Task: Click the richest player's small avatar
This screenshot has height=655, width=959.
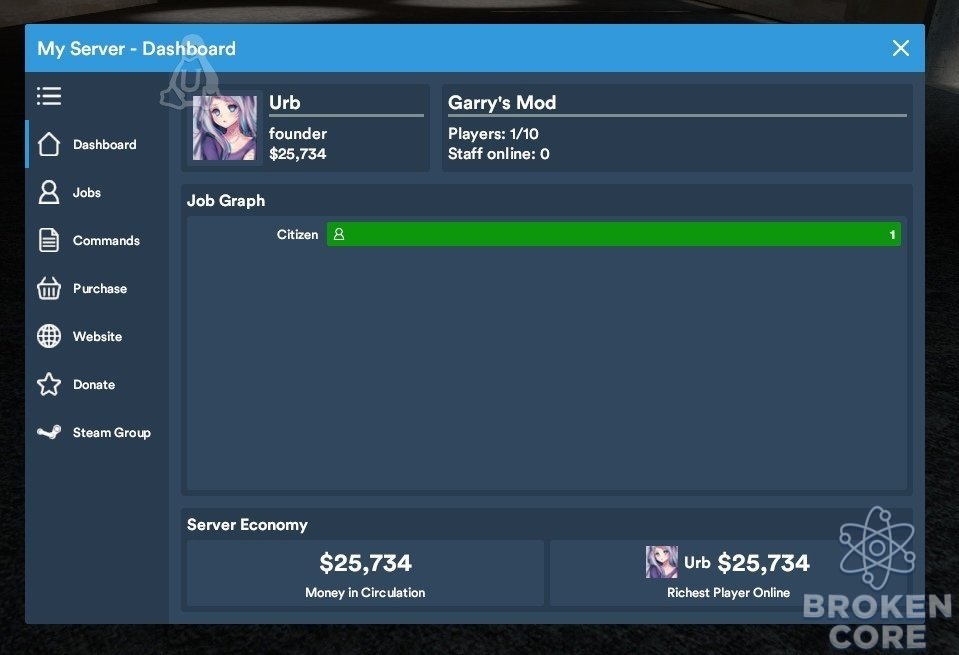Action: 662,562
